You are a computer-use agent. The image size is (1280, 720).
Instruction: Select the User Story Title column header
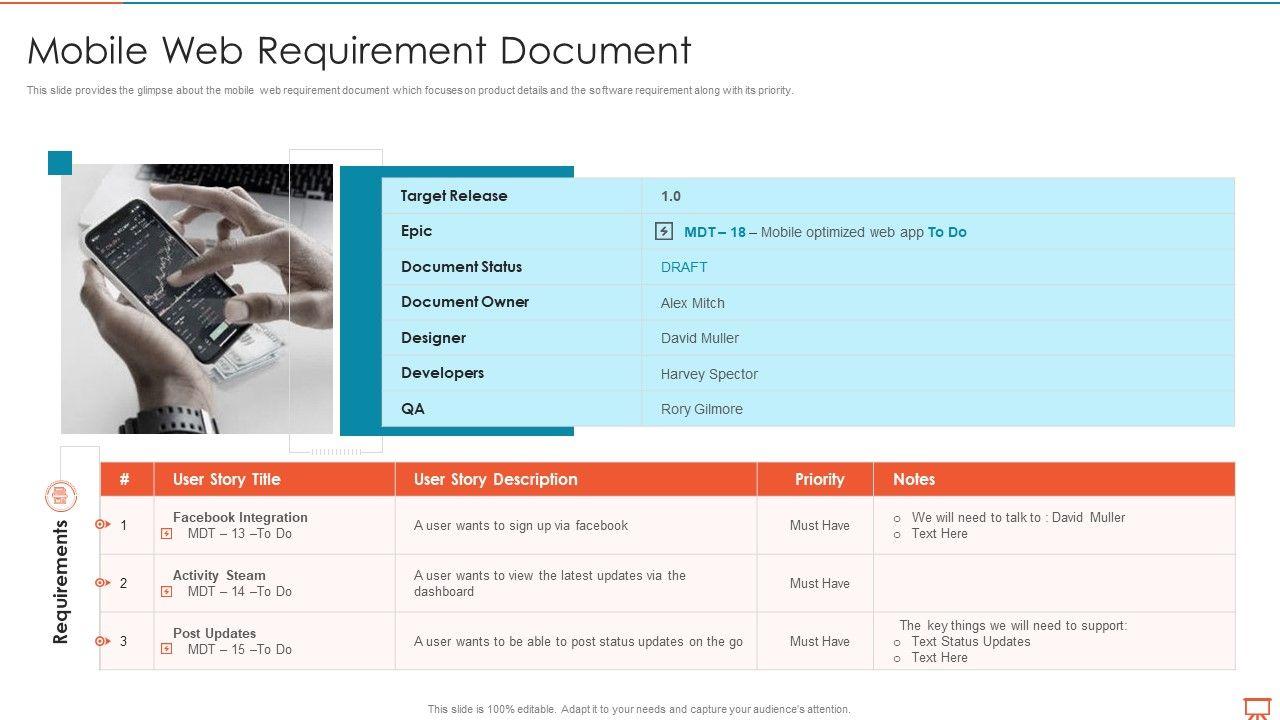(x=226, y=479)
